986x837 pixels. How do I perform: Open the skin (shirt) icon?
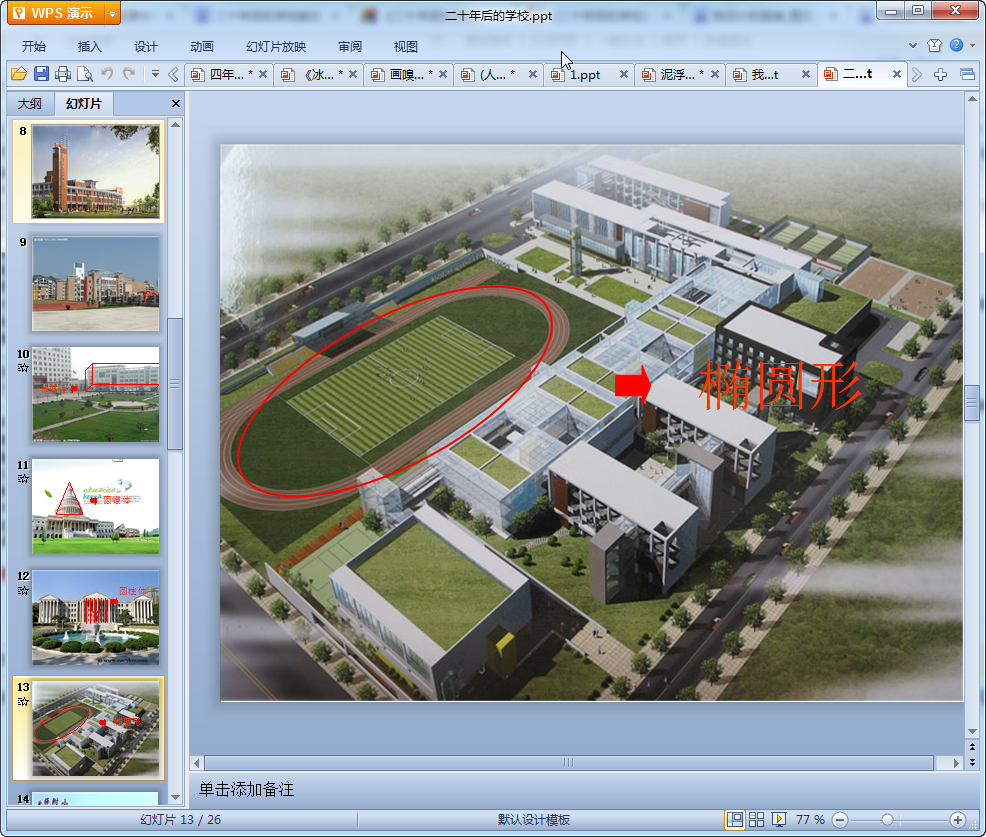[x=934, y=45]
